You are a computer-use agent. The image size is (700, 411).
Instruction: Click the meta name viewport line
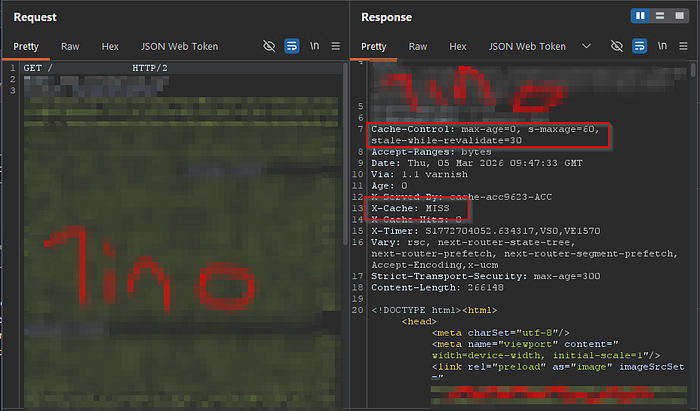(525, 344)
